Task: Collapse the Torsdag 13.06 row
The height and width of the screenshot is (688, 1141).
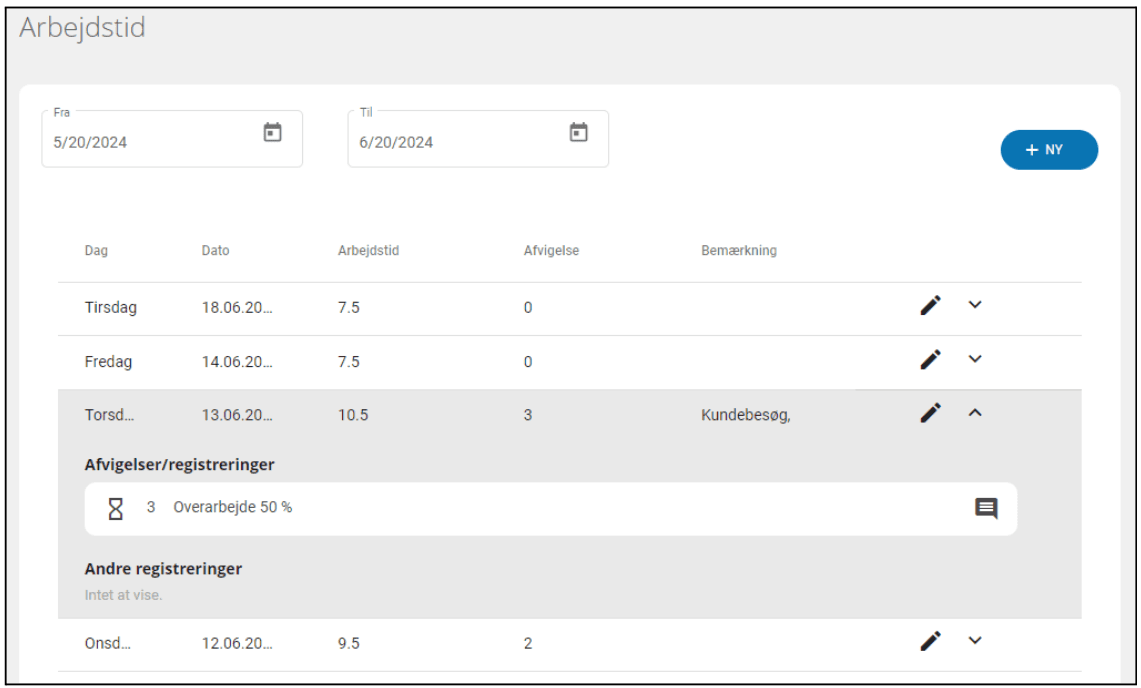Action: [976, 412]
